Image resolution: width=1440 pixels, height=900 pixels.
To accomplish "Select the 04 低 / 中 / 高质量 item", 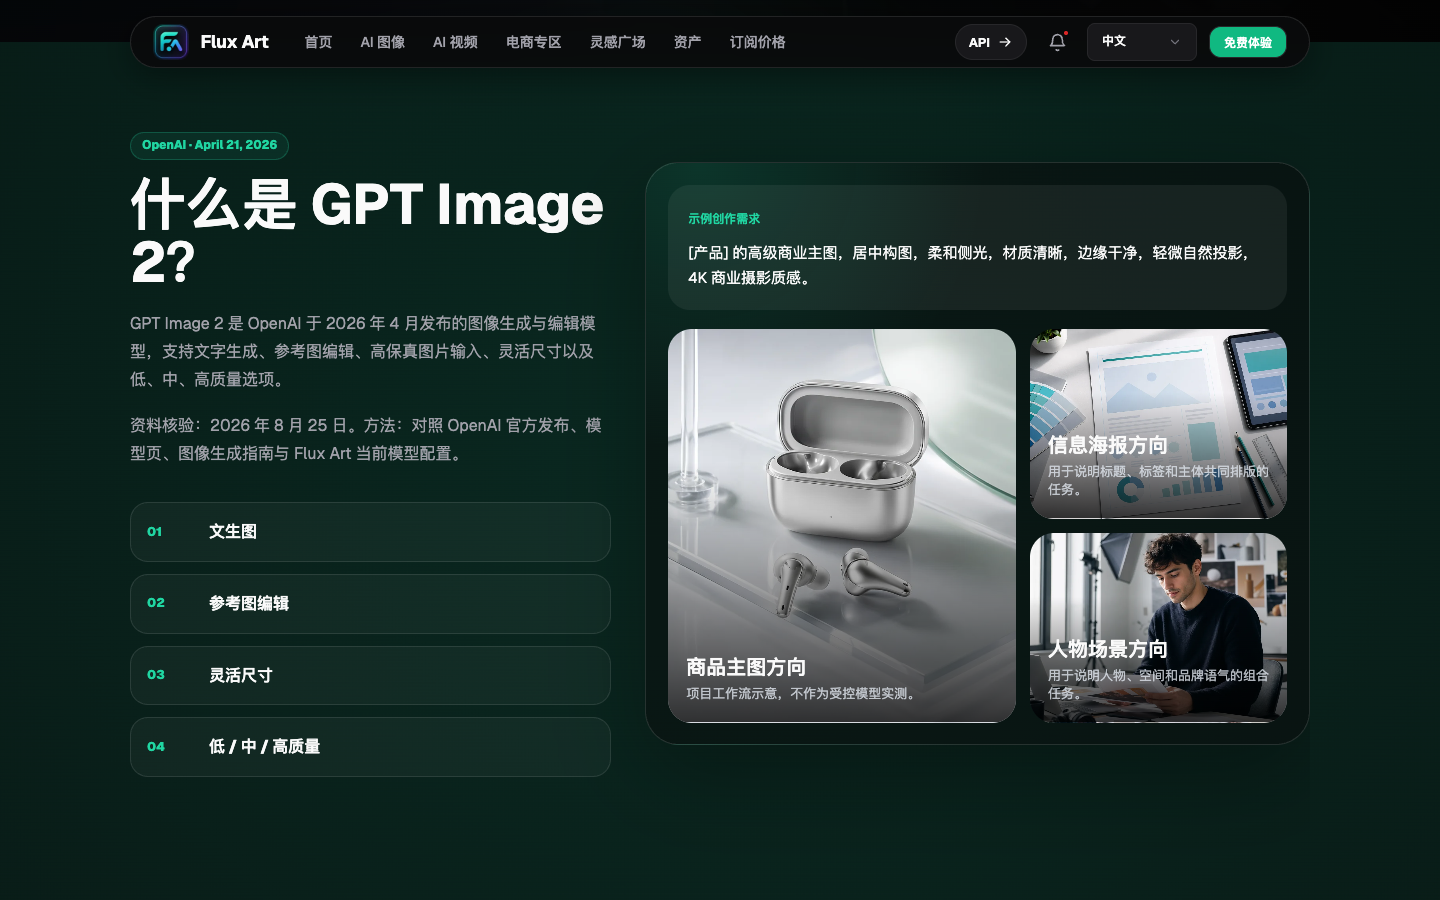I will [370, 747].
